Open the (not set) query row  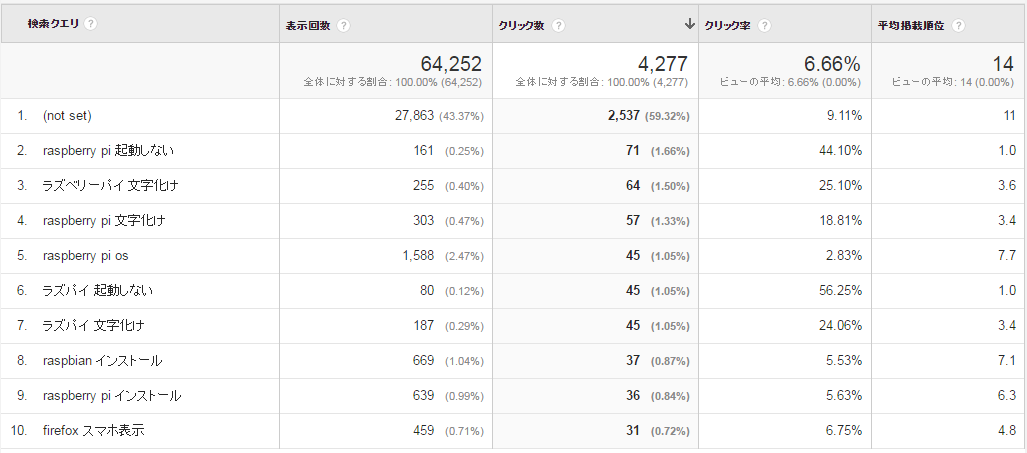coord(67,116)
